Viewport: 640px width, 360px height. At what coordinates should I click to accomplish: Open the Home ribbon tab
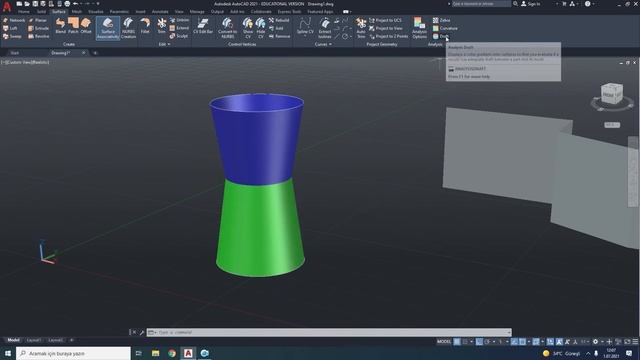pyautogui.click(x=24, y=11)
